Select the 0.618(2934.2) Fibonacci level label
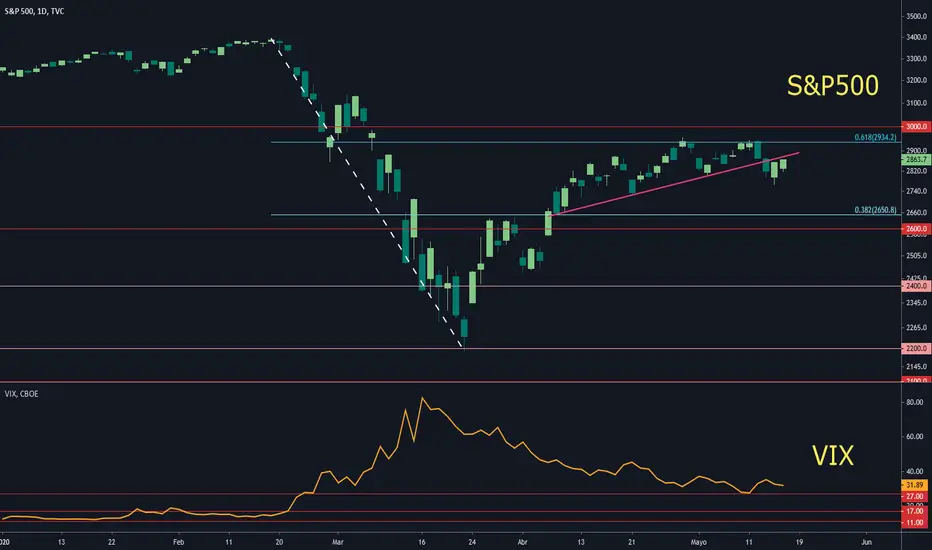 pyautogui.click(x=875, y=137)
